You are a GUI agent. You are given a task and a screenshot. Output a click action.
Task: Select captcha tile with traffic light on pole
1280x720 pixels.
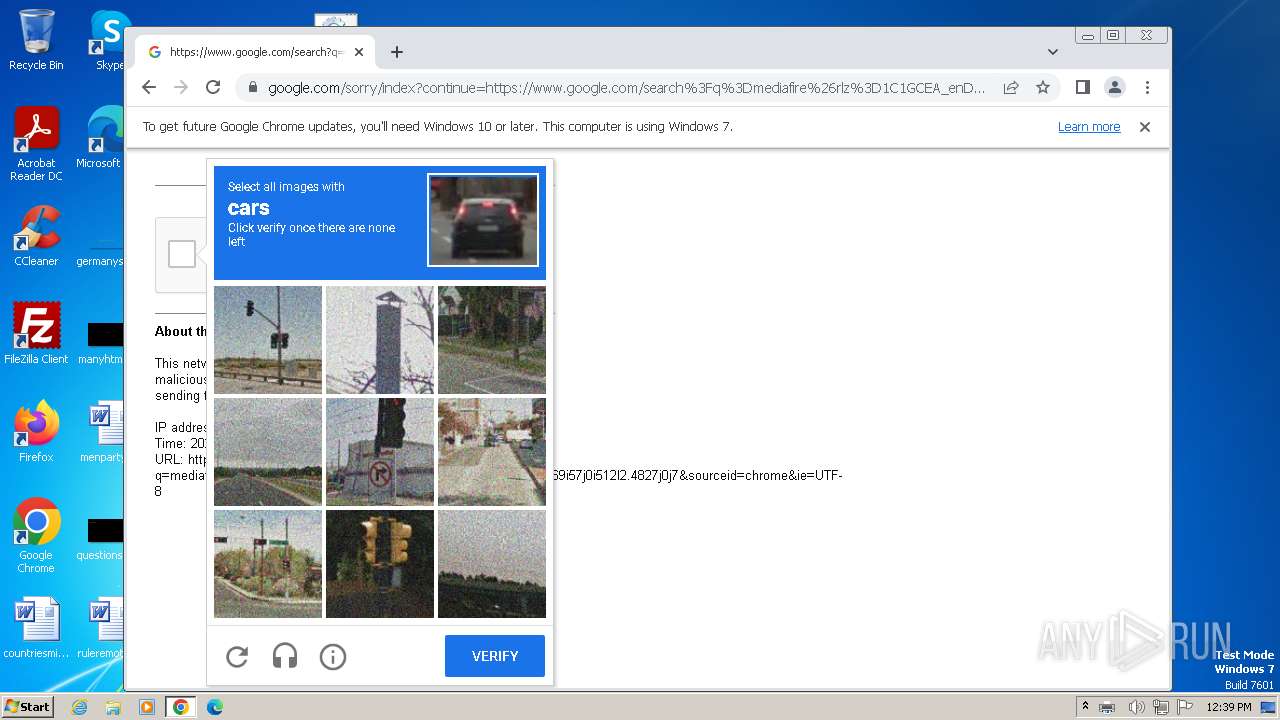click(x=268, y=340)
